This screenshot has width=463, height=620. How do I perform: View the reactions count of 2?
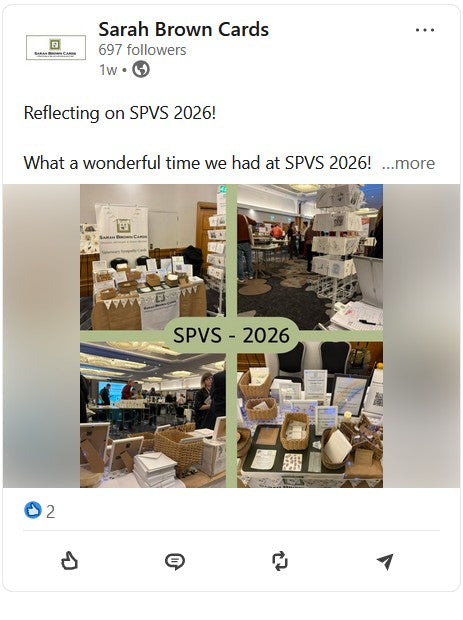tap(50, 512)
